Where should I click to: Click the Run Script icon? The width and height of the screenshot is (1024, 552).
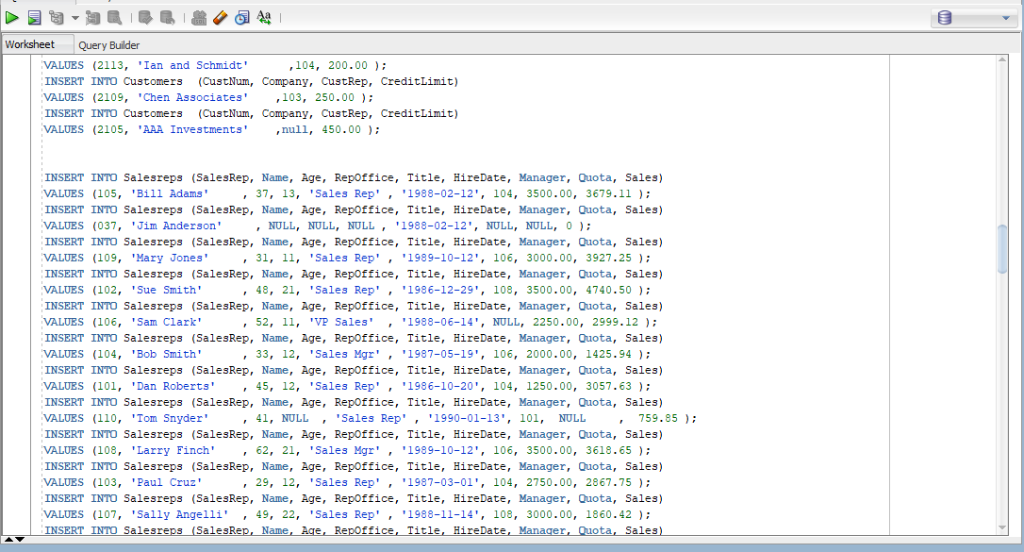pos(34,18)
